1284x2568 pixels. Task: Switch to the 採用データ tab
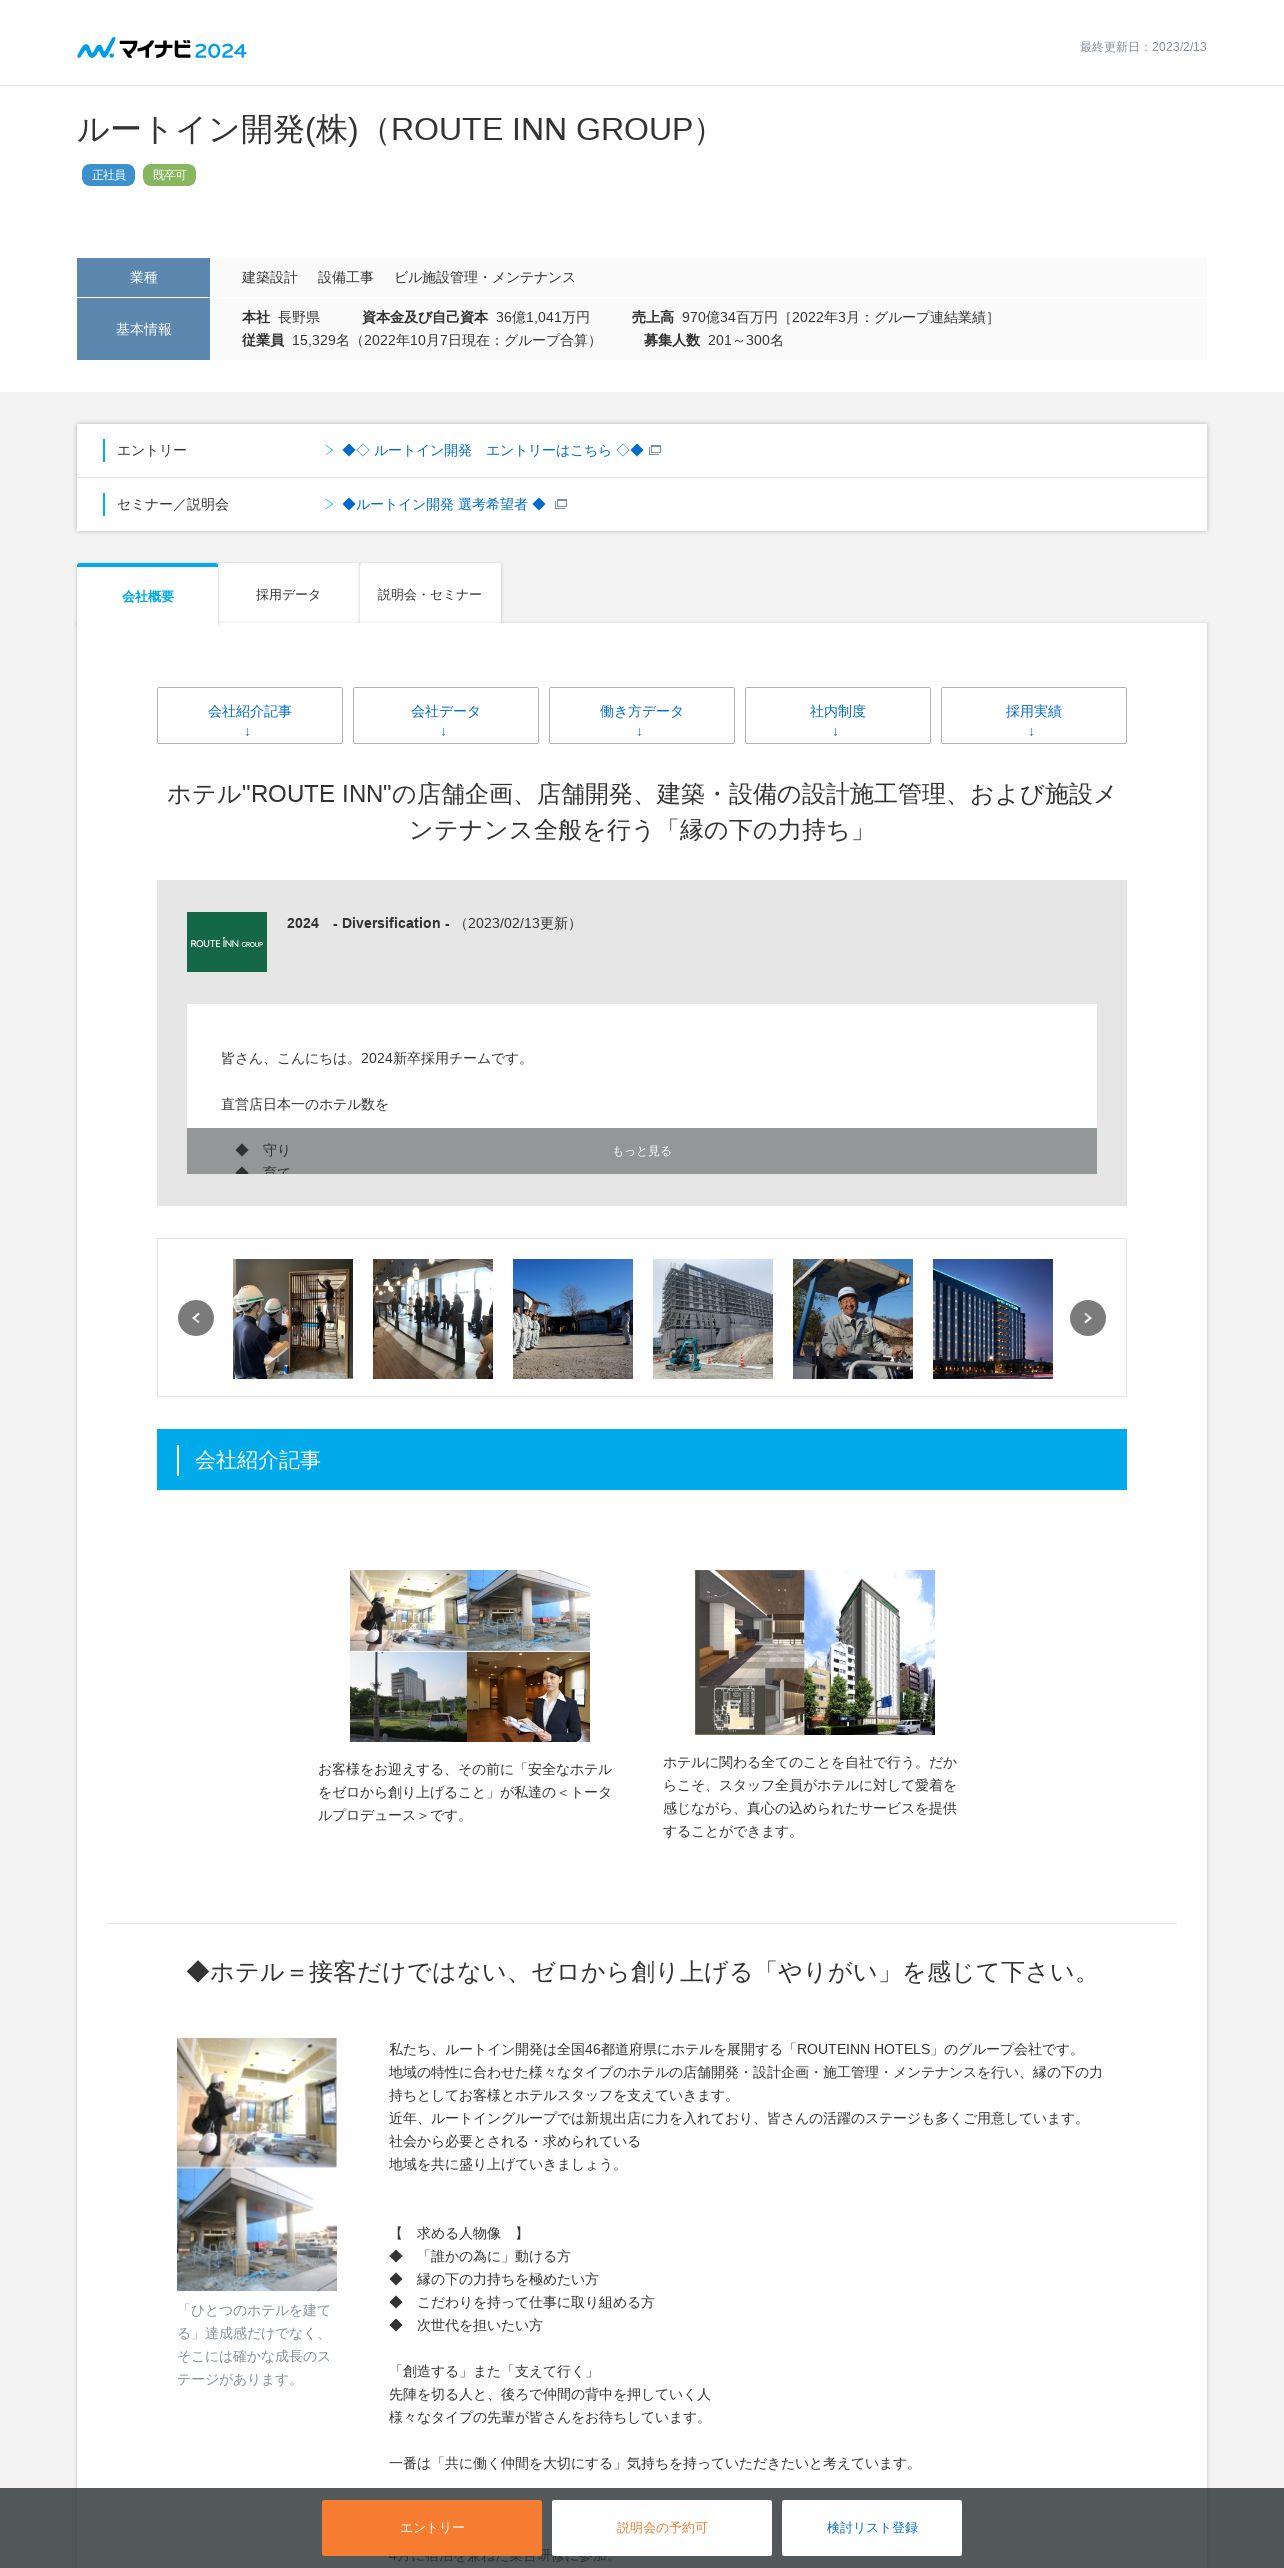pos(288,595)
